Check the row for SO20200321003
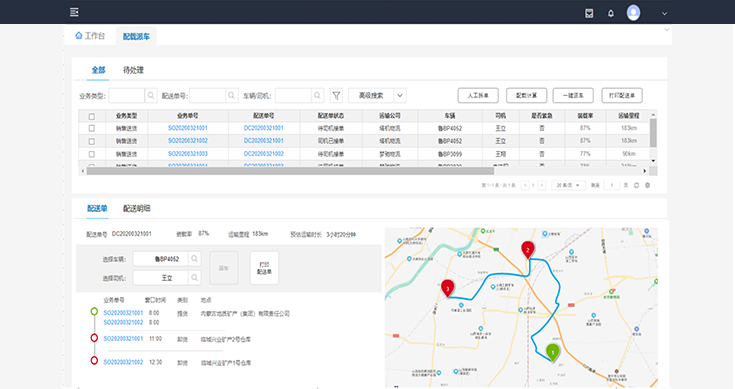Screen dimensions: 735x389 point(91,154)
